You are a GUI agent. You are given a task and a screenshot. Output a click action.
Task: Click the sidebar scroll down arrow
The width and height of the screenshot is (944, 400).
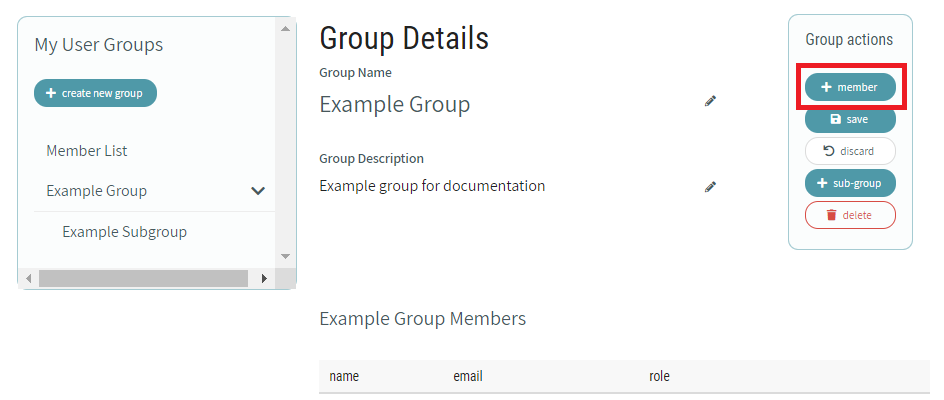click(x=285, y=256)
